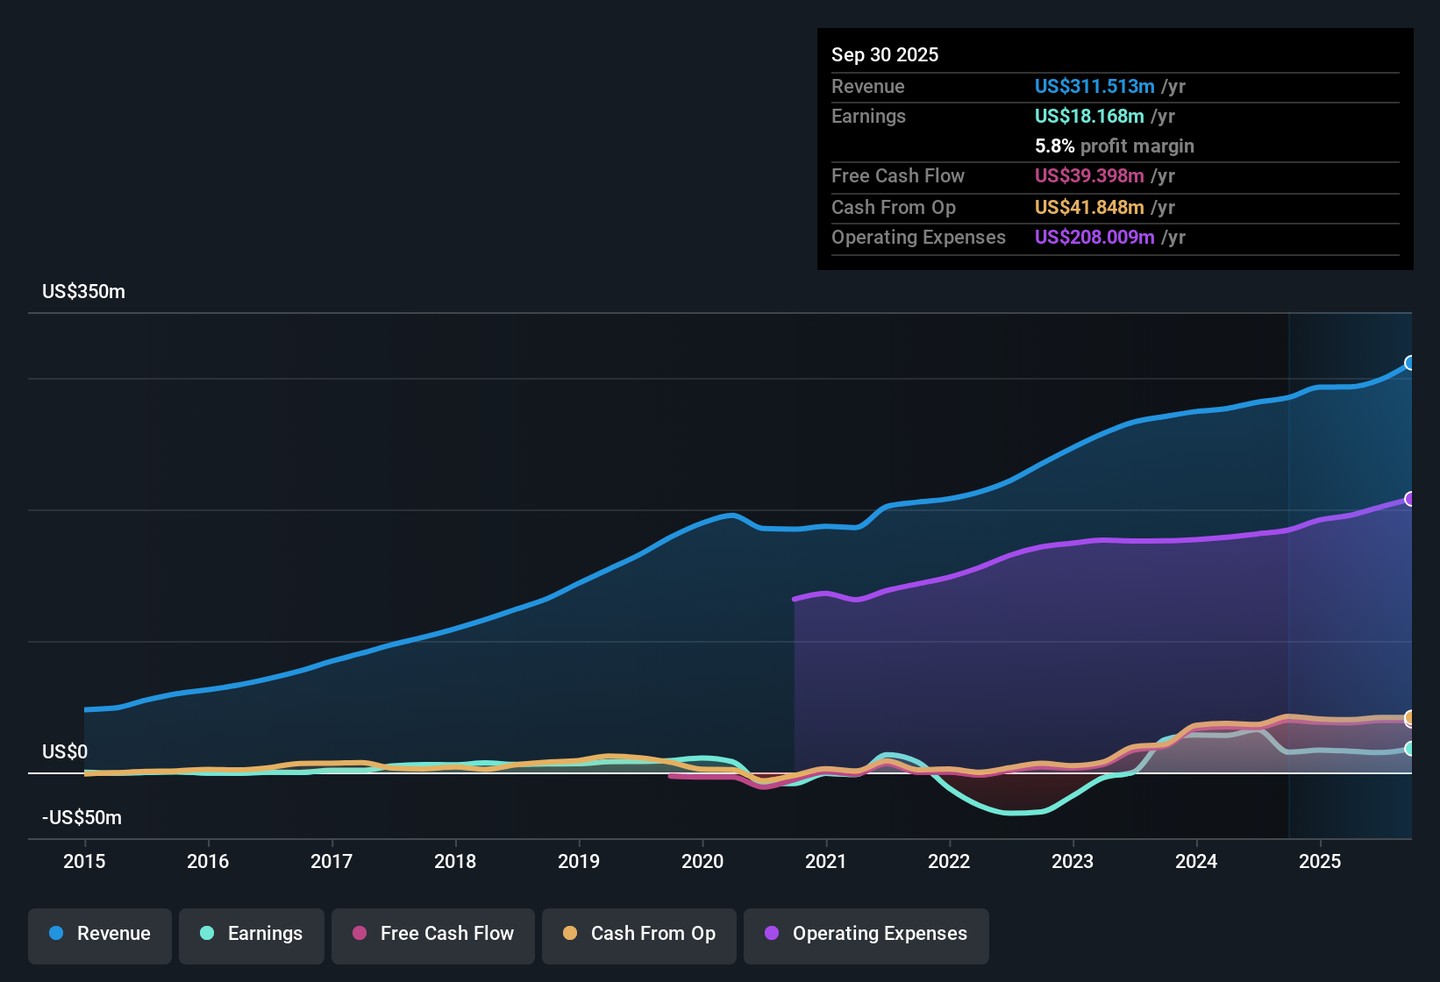The width and height of the screenshot is (1440, 982).
Task: Click the 2015 x-axis year label
Action: (84, 862)
